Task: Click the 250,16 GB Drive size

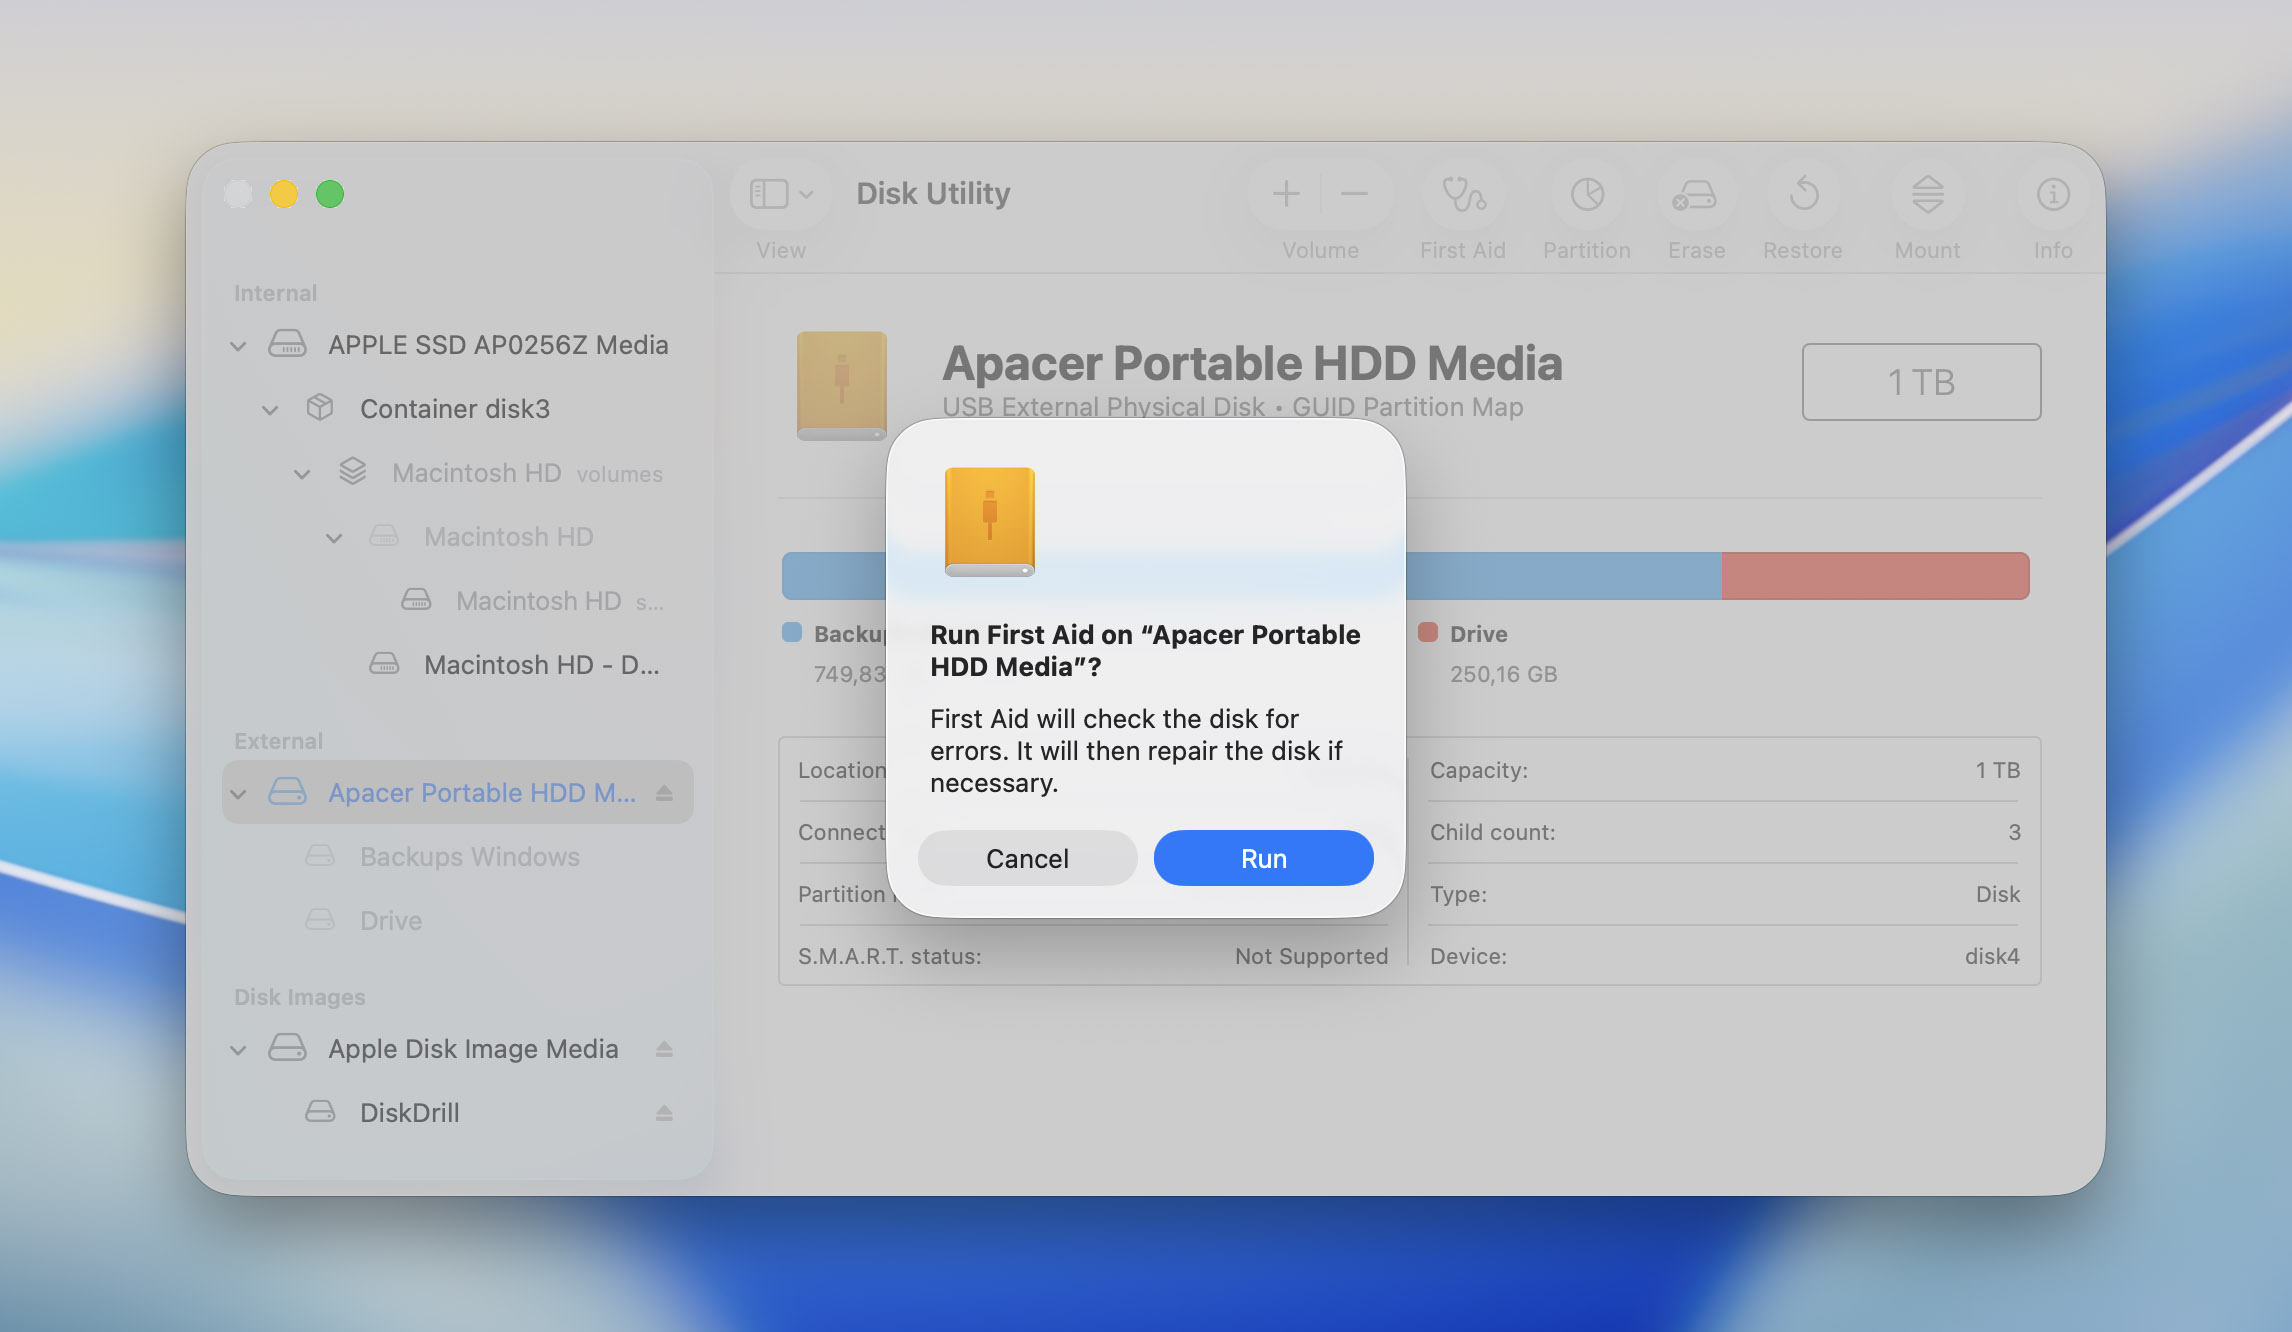Action: coord(1503,674)
